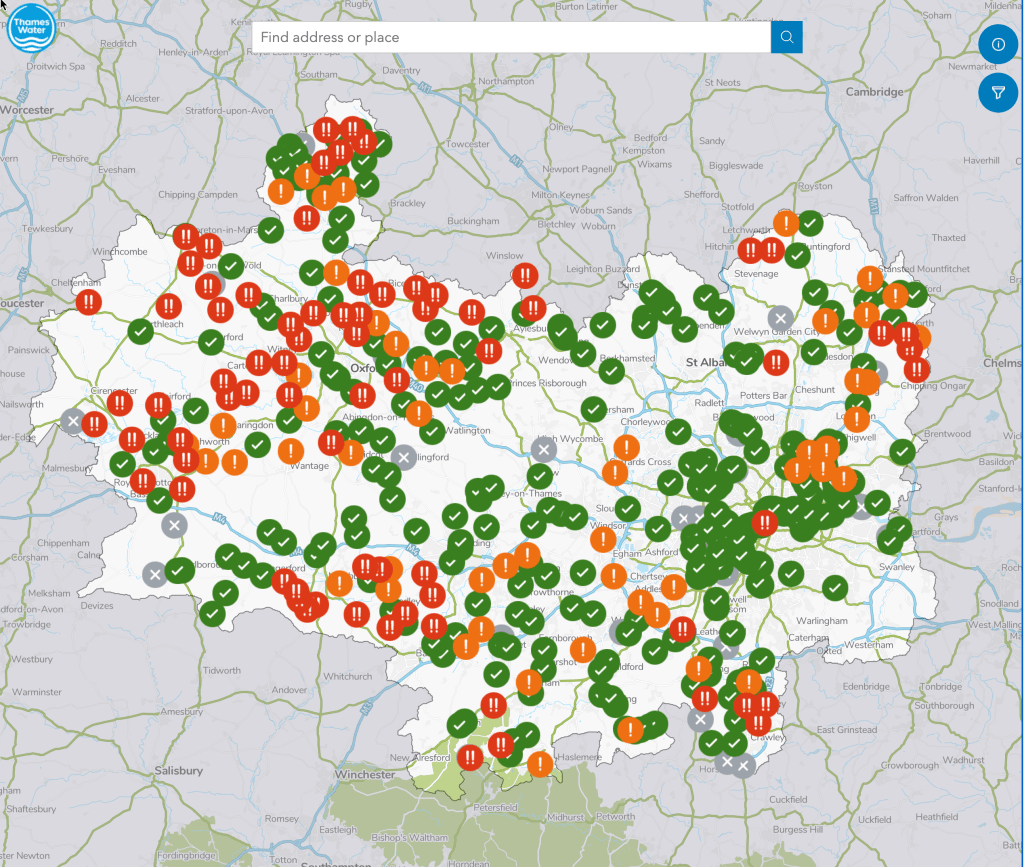Select the orange marker near Chigwell
Screen dimensions: 1024x867
tap(856, 417)
